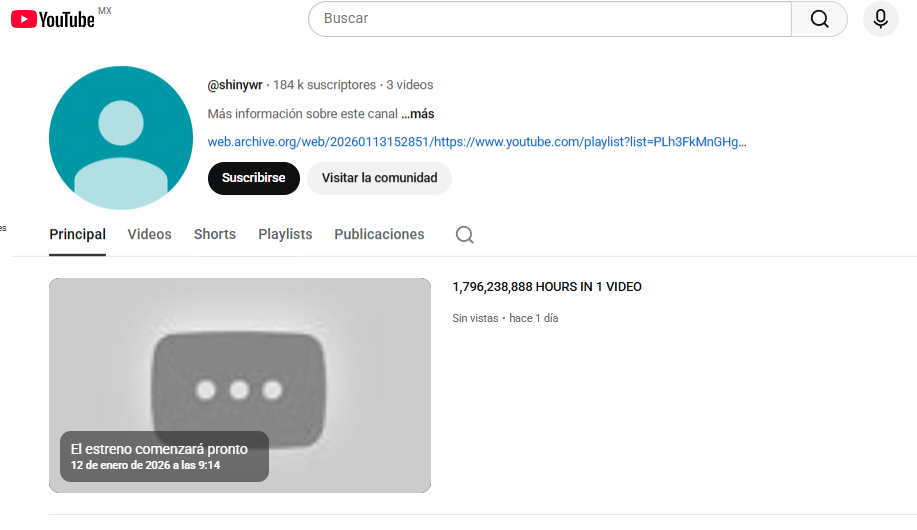The height and width of the screenshot is (530, 917).
Task: Focus the Buscar search field
Action: (x=550, y=19)
